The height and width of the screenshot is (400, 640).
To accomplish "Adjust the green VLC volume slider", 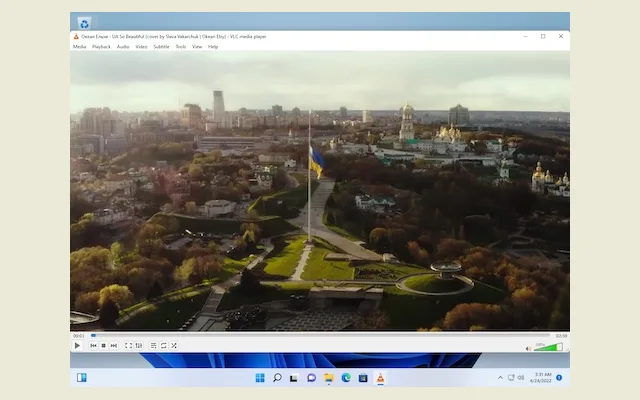I will [548, 347].
